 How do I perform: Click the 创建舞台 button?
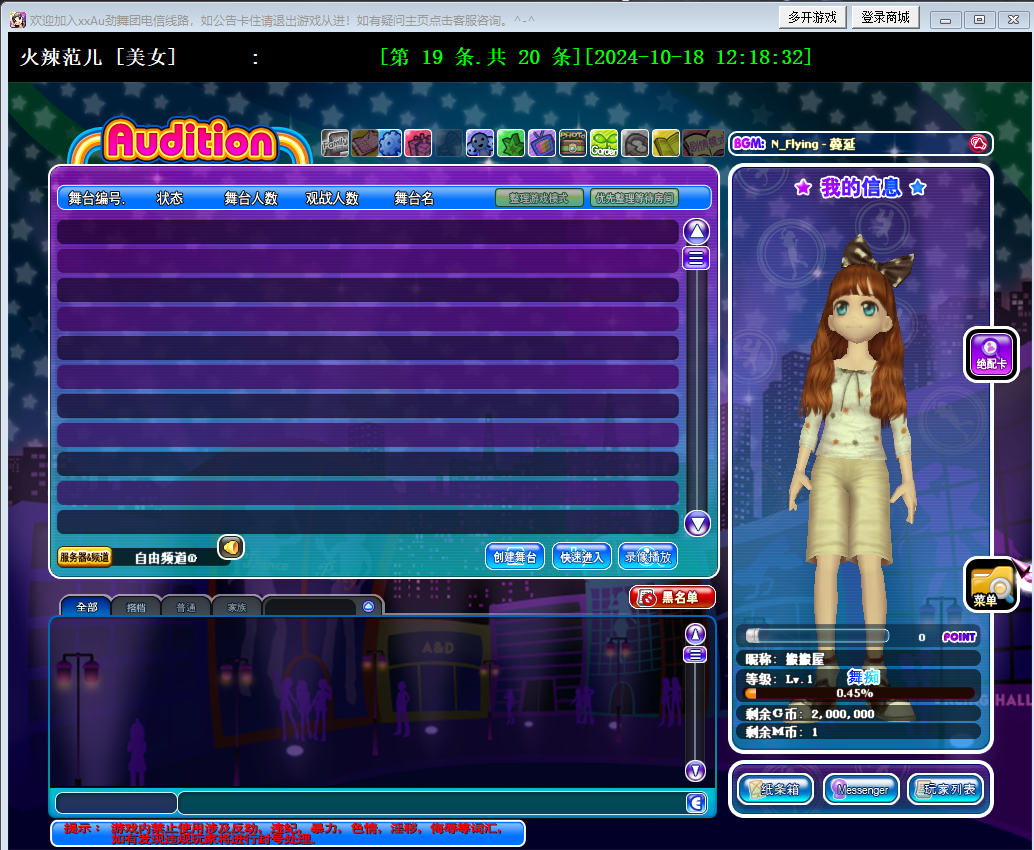tap(515, 557)
